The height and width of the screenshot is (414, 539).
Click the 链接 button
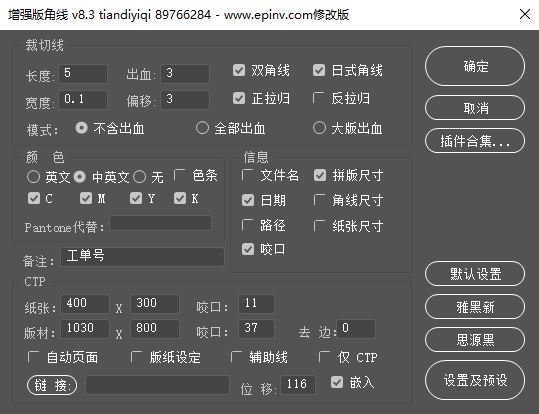(52, 385)
